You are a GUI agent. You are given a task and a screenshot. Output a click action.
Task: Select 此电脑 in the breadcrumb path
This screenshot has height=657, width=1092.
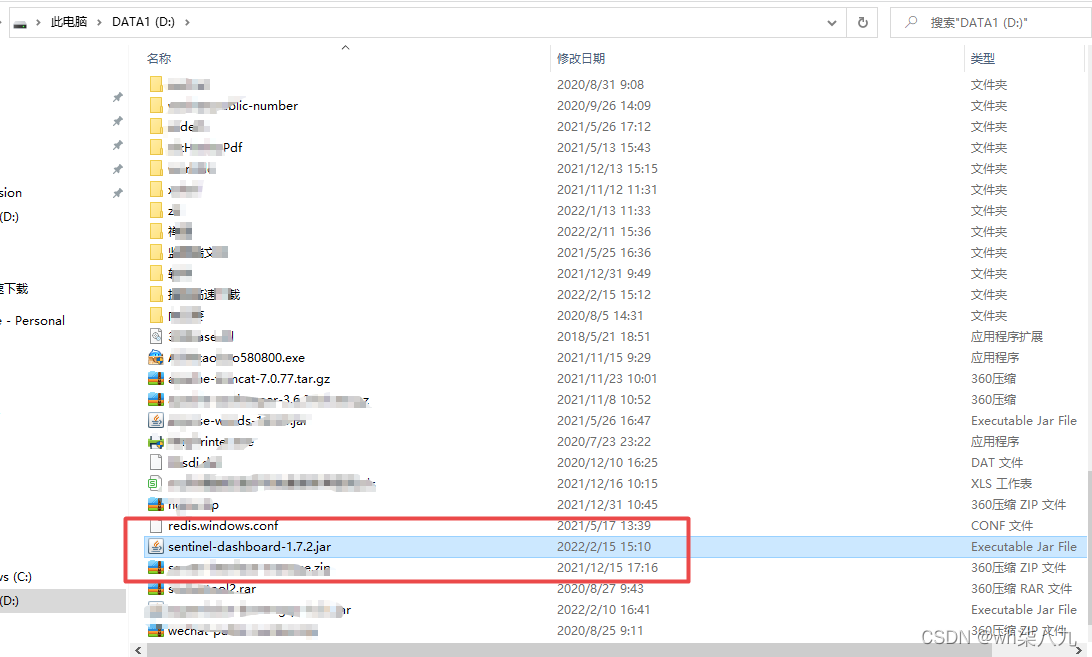(x=68, y=22)
